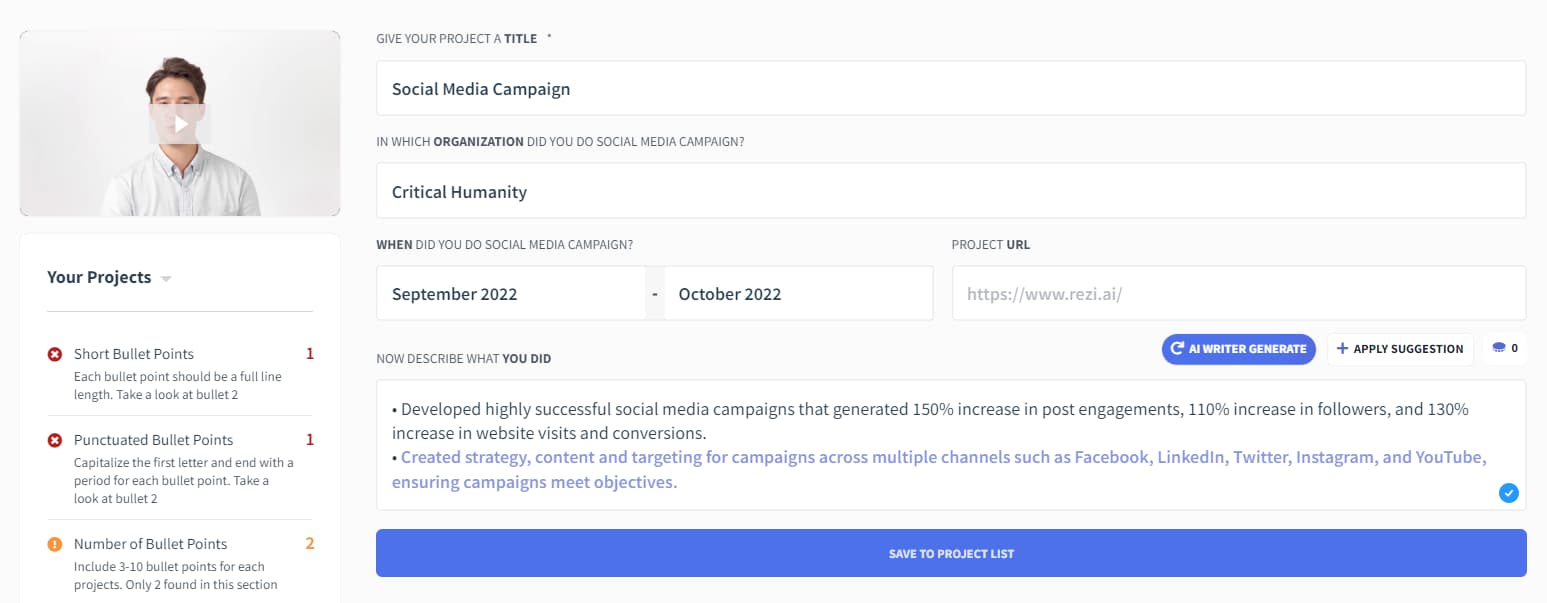Focus the project title input field
The width and height of the screenshot is (1547, 603).
click(x=950, y=89)
